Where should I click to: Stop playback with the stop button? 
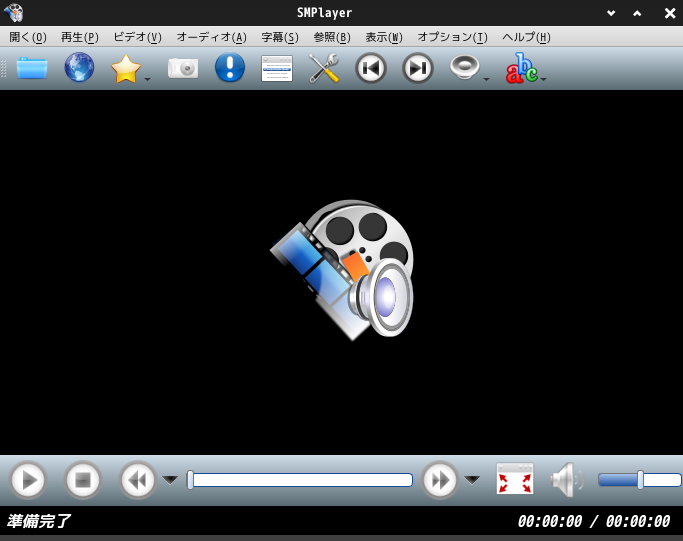pyautogui.click(x=83, y=480)
